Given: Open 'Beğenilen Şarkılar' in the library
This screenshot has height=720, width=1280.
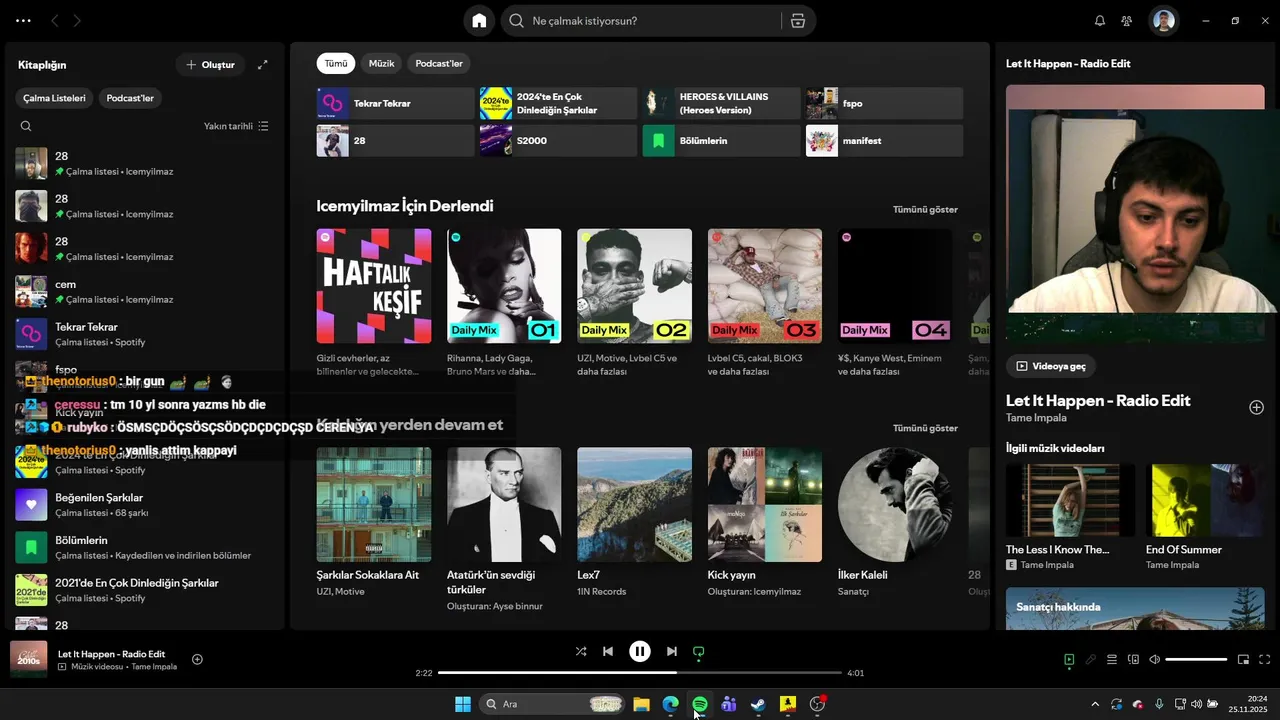Looking at the screenshot, I should [x=145, y=505].
